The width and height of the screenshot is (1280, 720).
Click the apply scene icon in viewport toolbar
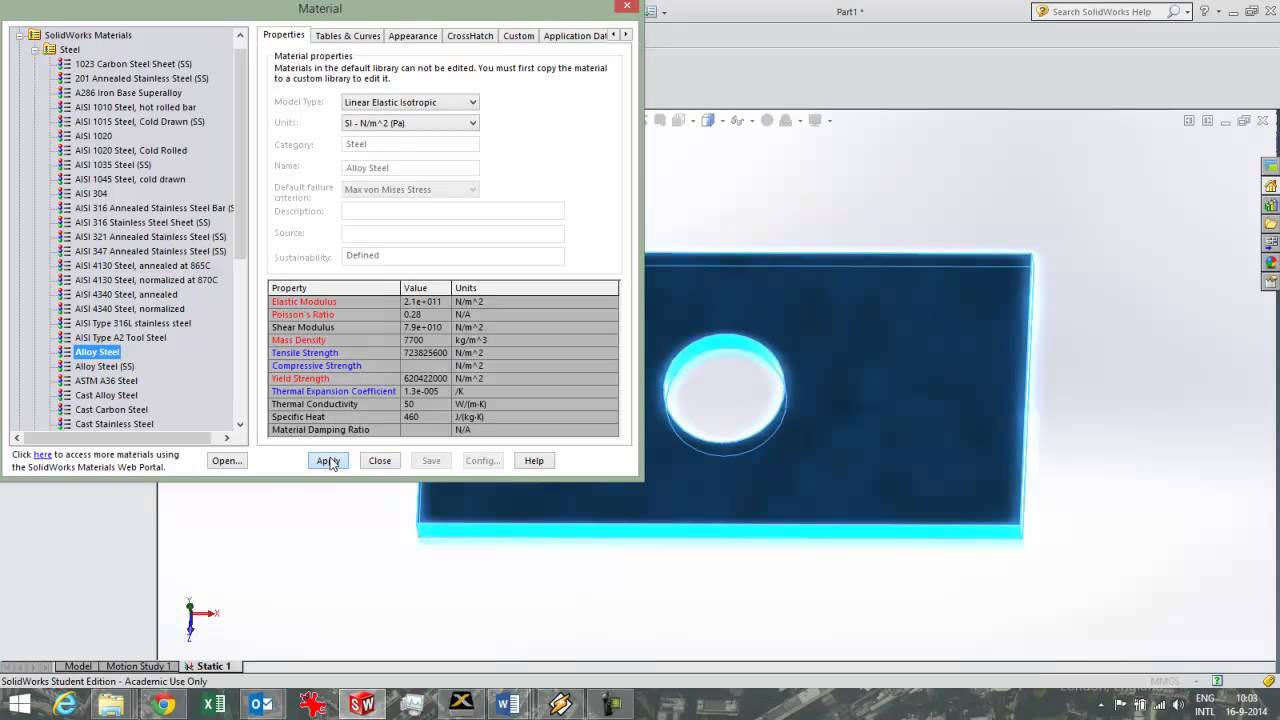(x=786, y=120)
